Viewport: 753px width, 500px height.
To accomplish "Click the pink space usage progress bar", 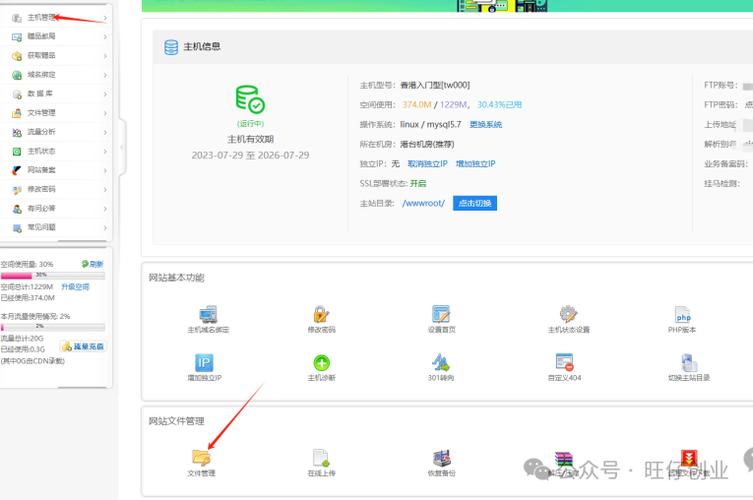I will click(x=40, y=274).
